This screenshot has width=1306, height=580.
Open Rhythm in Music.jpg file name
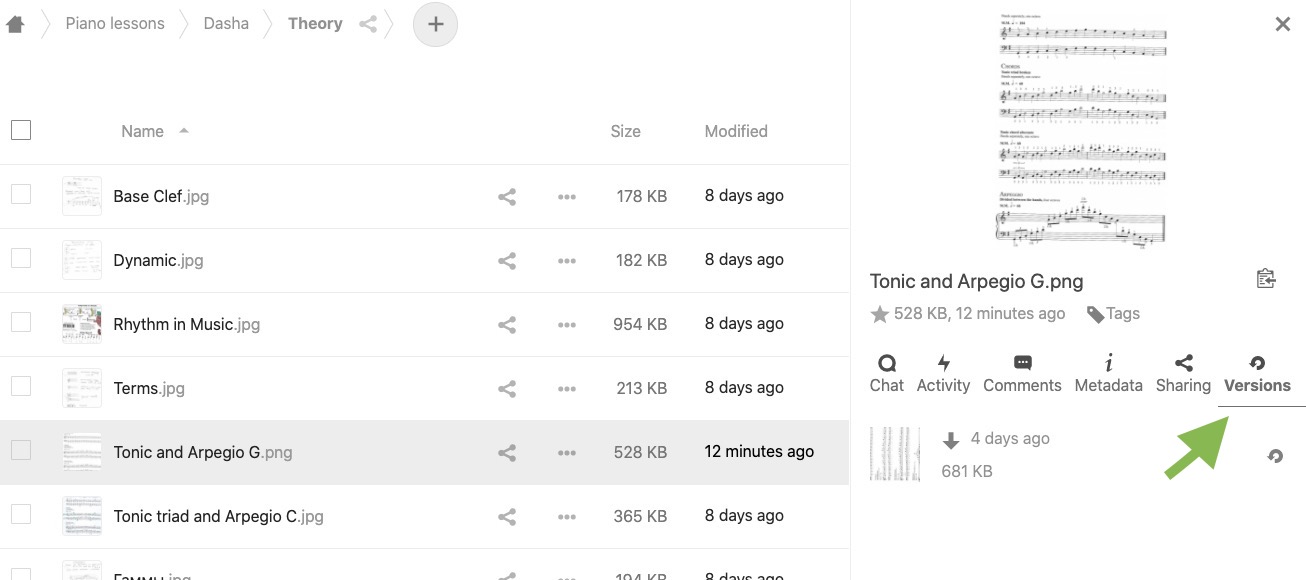[187, 325]
